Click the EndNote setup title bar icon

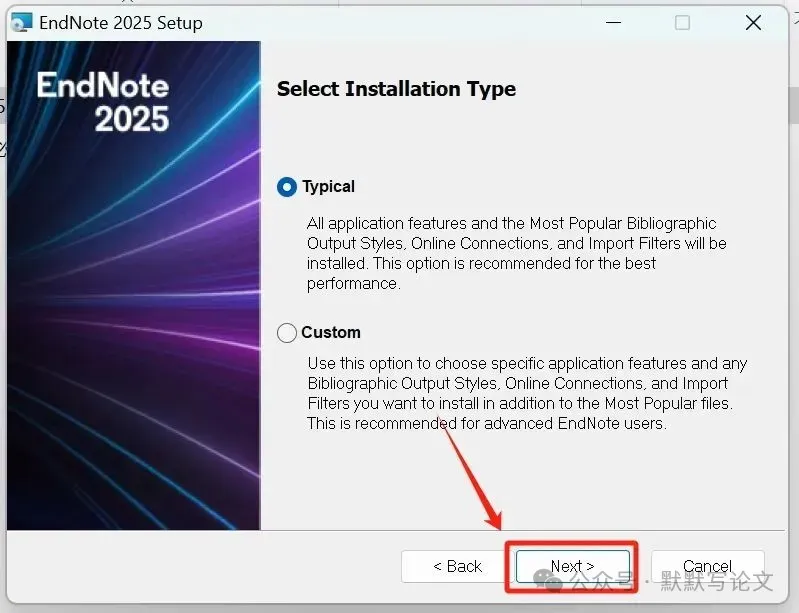click(x=22, y=23)
